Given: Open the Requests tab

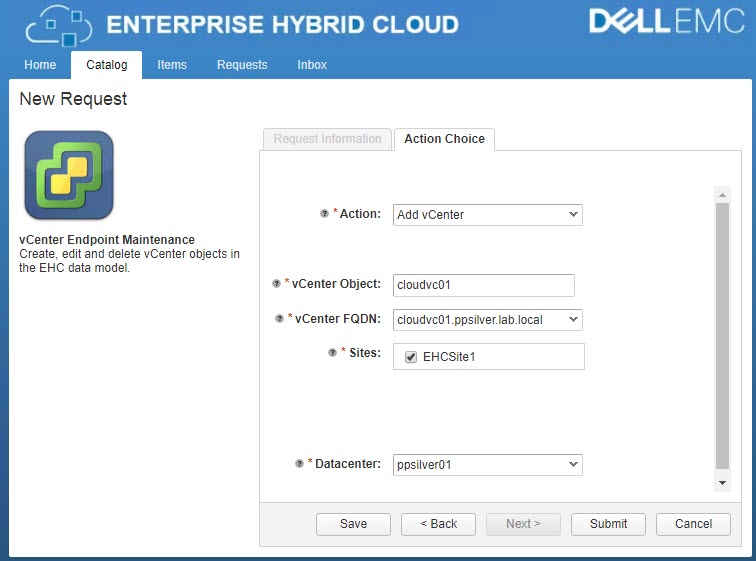Looking at the screenshot, I should point(242,65).
